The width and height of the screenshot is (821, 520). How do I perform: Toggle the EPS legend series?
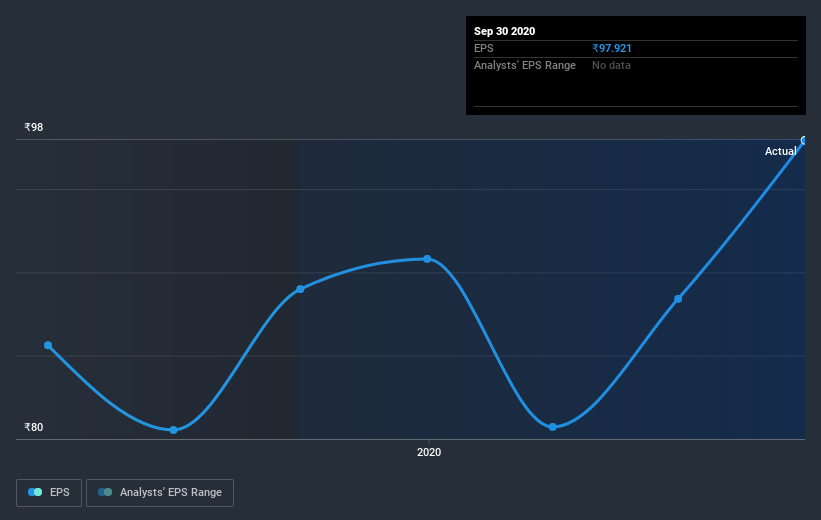pyautogui.click(x=49, y=492)
